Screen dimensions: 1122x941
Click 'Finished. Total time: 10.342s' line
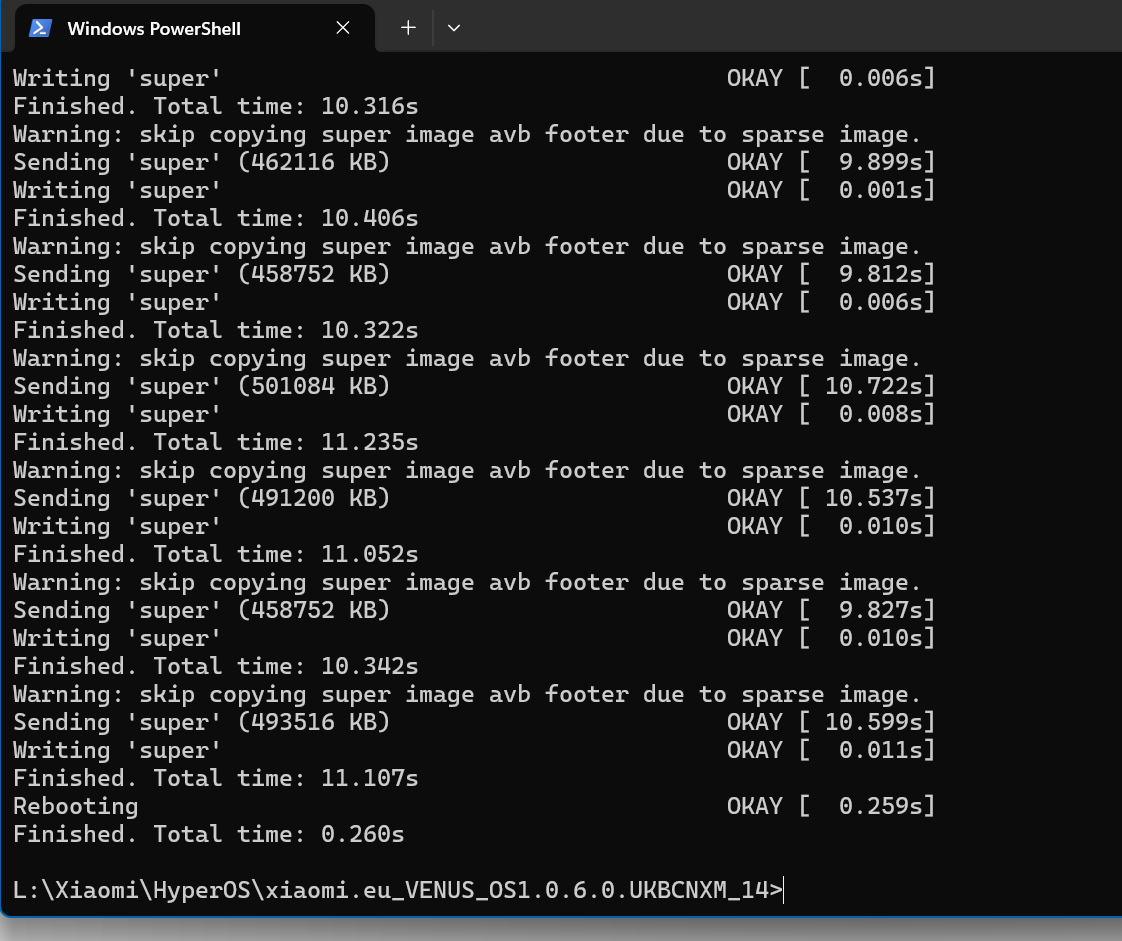click(215, 666)
